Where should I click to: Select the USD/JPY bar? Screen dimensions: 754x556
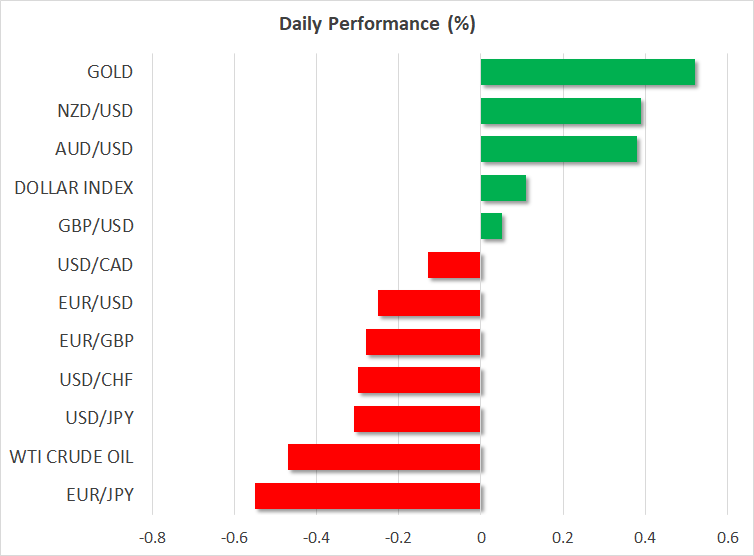[417, 418]
